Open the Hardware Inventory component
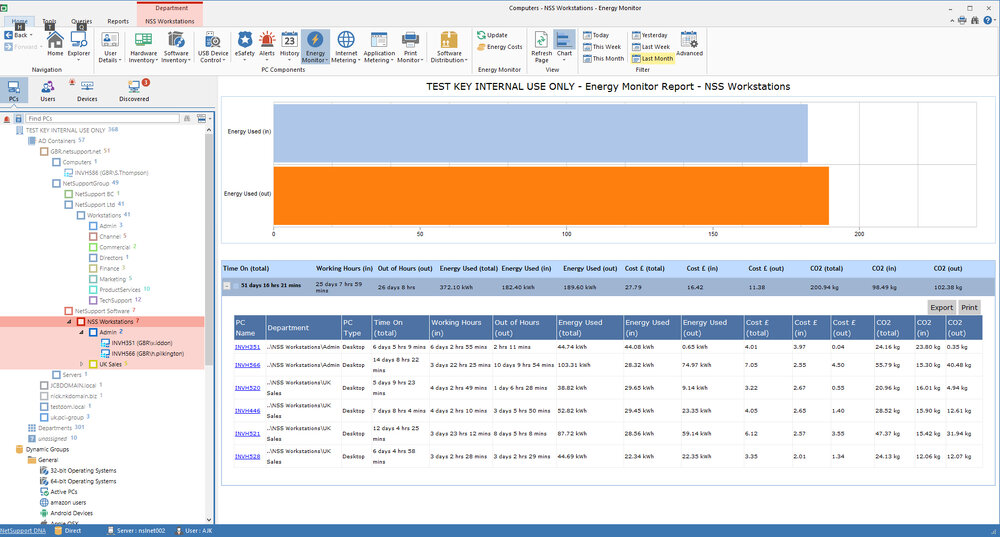Image resolution: width=1000 pixels, height=537 pixels. tap(143, 47)
